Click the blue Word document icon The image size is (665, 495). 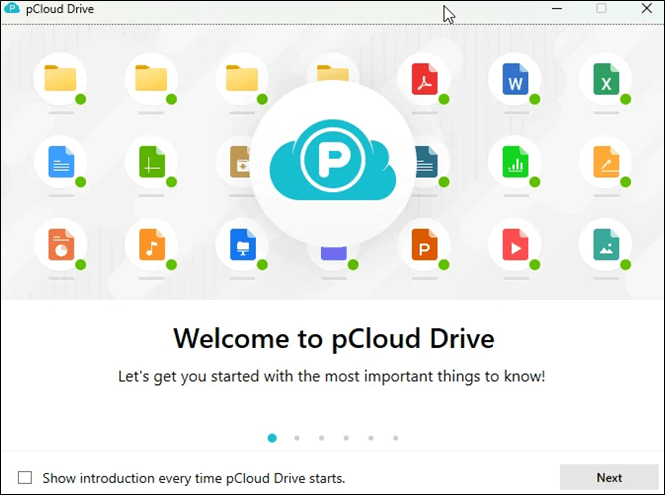point(515,79)
